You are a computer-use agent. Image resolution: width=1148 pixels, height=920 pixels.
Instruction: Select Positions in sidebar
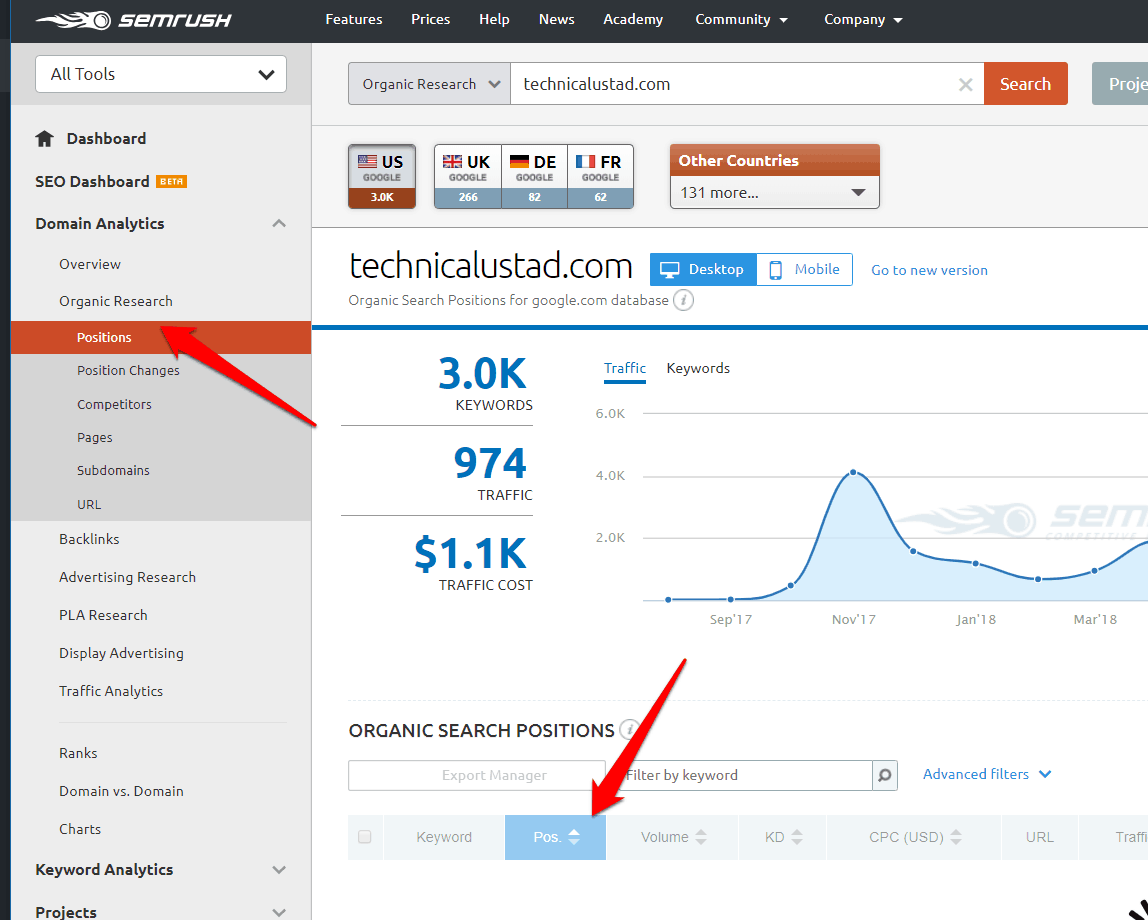tap(161, 337)
